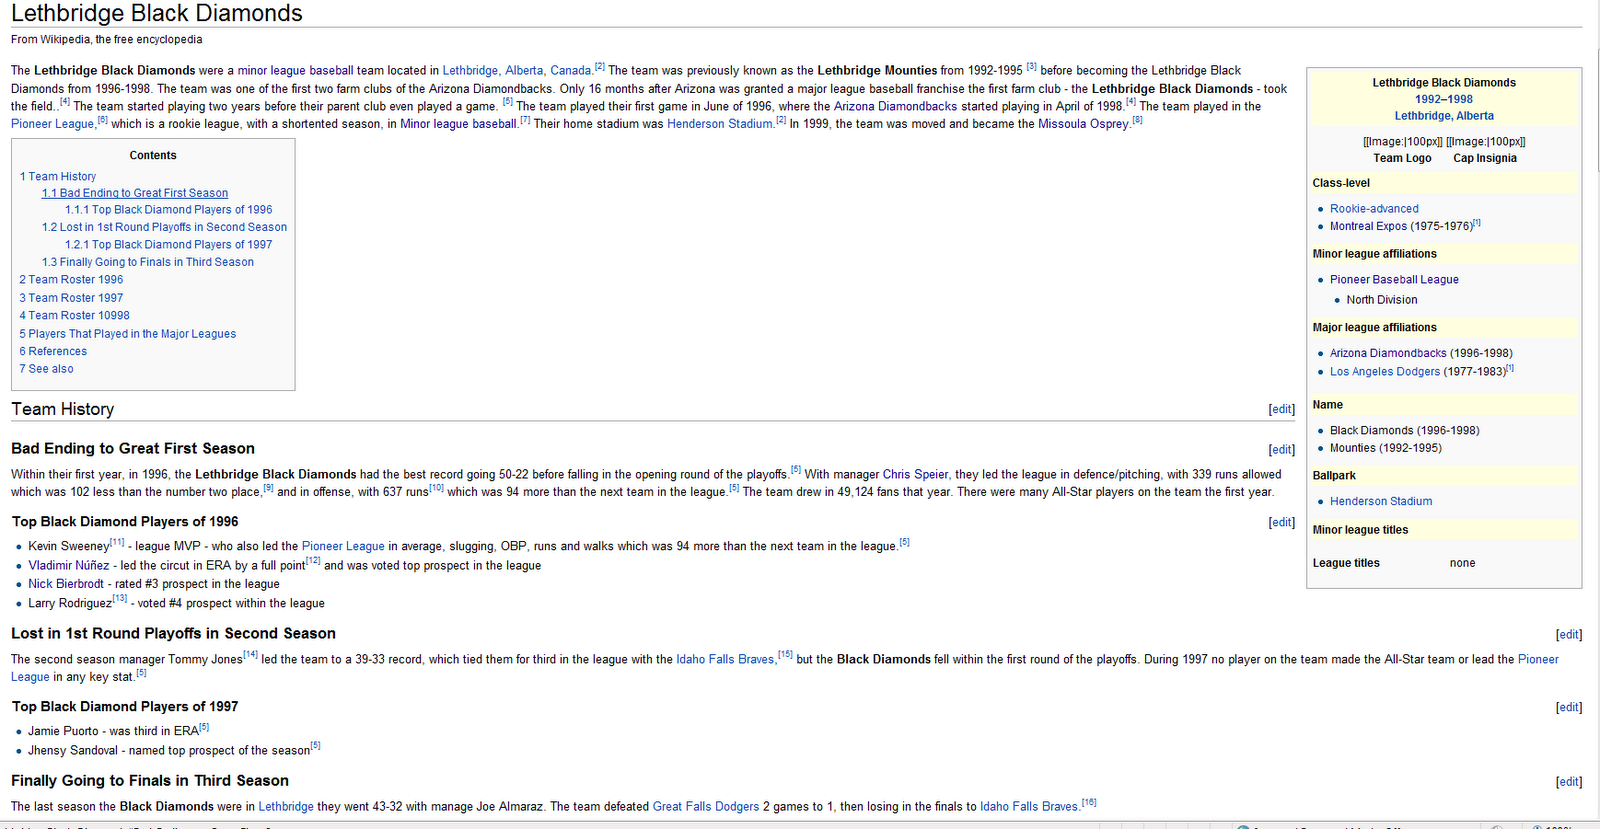This screenshot has height=829, width=1600.
Task: Open Pioneer League link in Kevin Sweeney bullet
Action: click(x=343, y=547)
